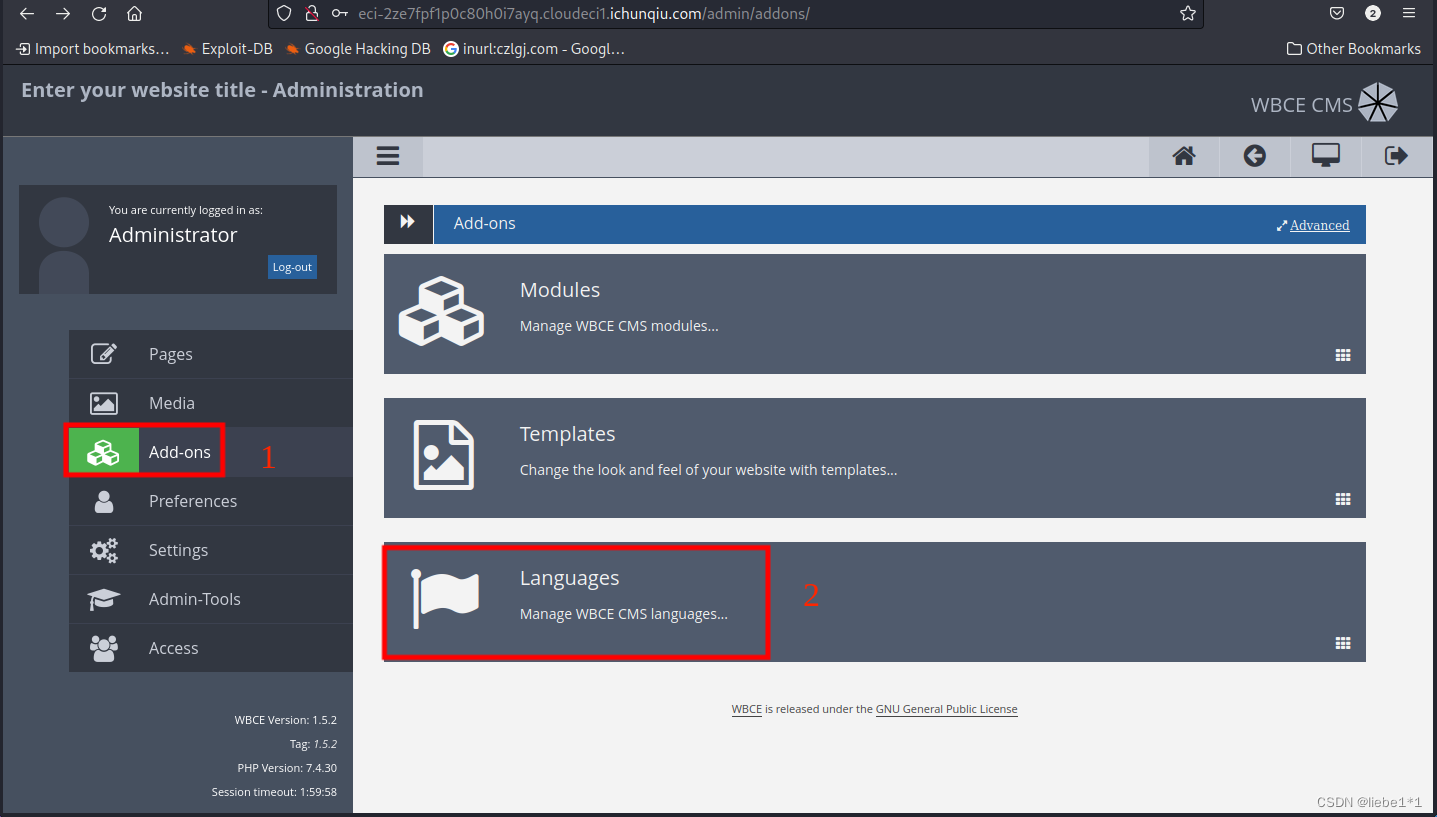Open the Pocket save icon
The image size is (1437, 817).
pyautogui.click(x=1337, y=14)
